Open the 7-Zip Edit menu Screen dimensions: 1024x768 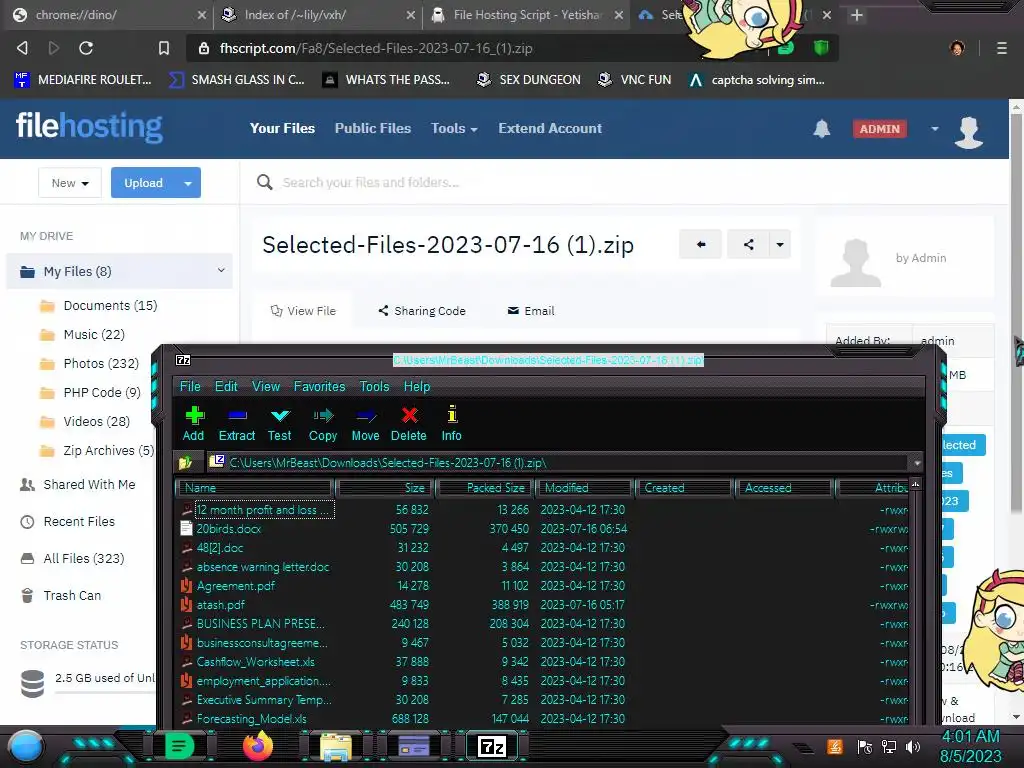[226, 387]
